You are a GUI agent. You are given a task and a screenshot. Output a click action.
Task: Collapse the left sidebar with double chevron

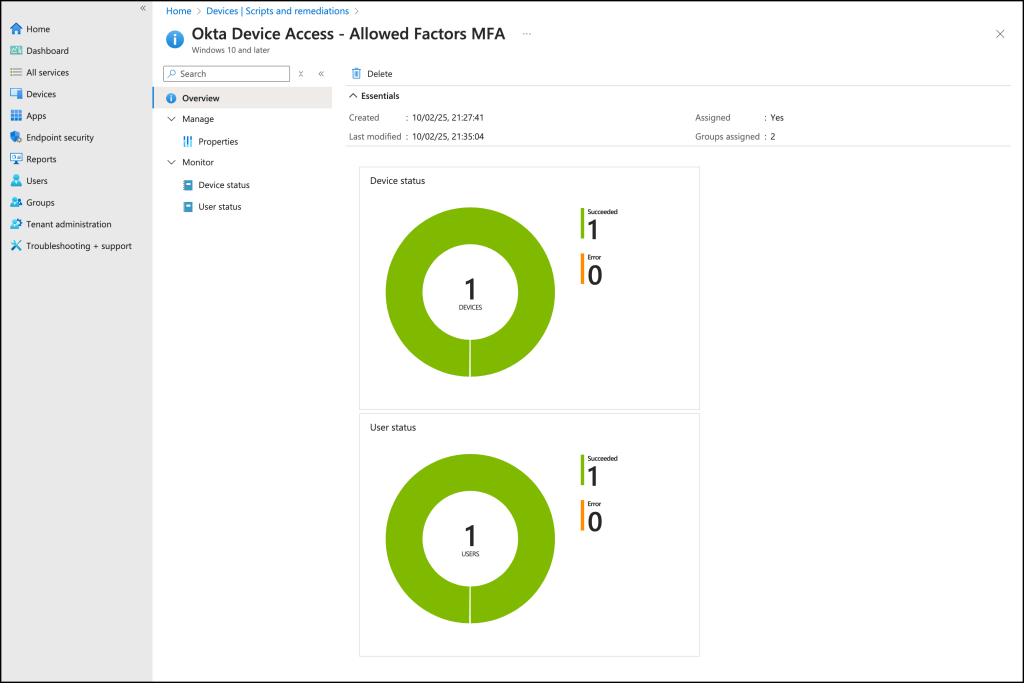[142, 8]
